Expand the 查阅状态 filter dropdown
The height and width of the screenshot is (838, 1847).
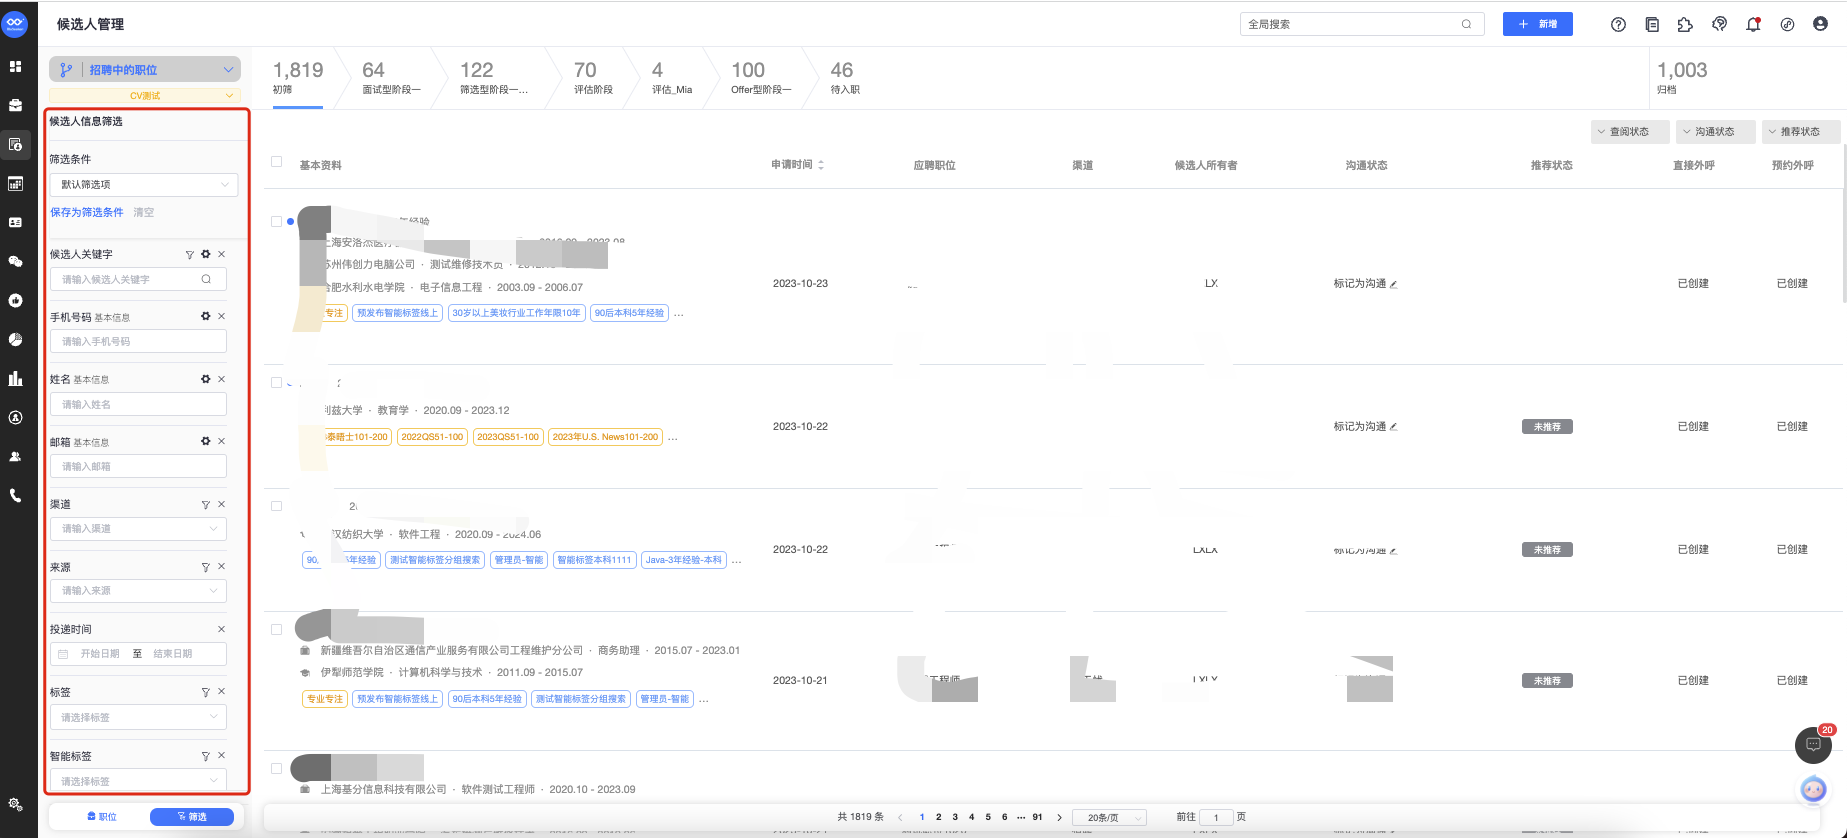coord(1630,131)
